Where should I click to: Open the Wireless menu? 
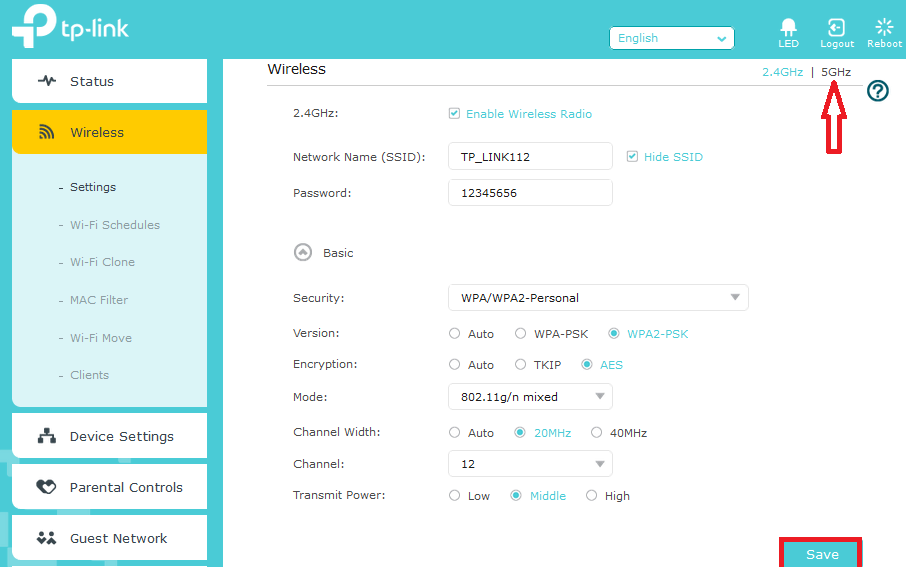pyautogui.click(x=109, y=132)
